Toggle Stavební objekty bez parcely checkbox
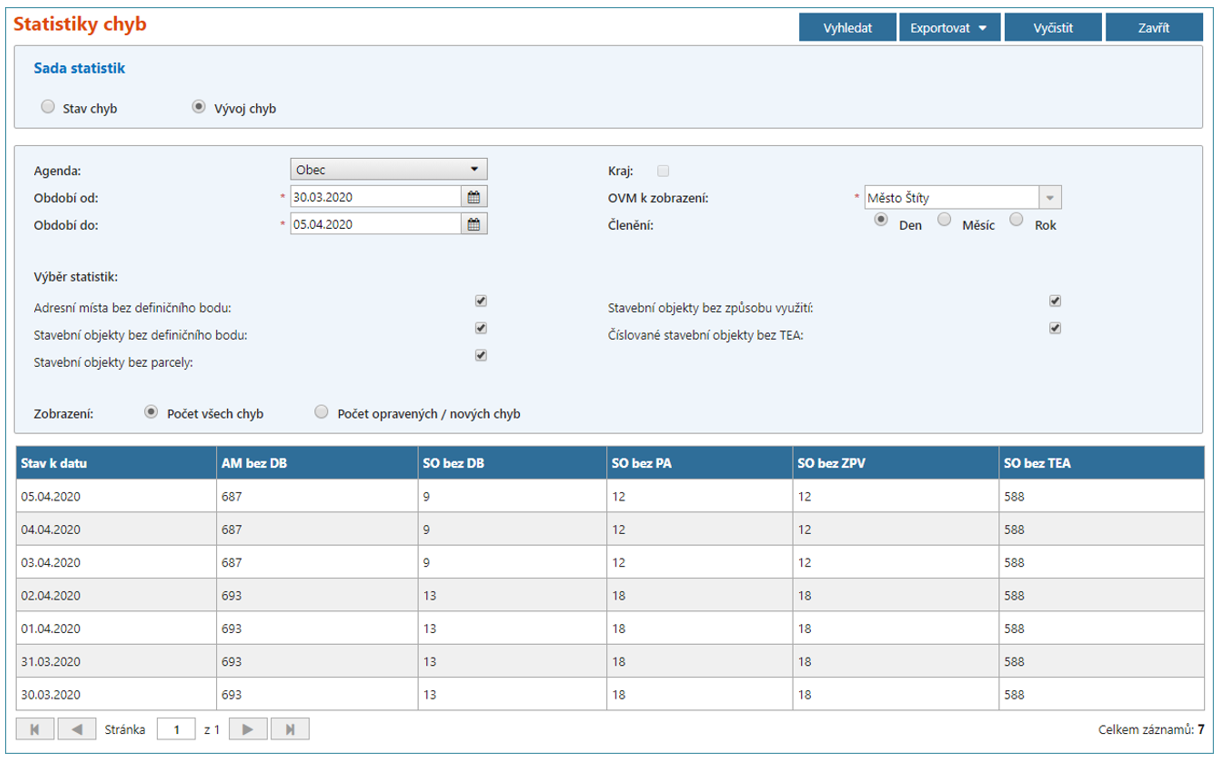The image size is (1217, 757). click(x=481, y=355)
